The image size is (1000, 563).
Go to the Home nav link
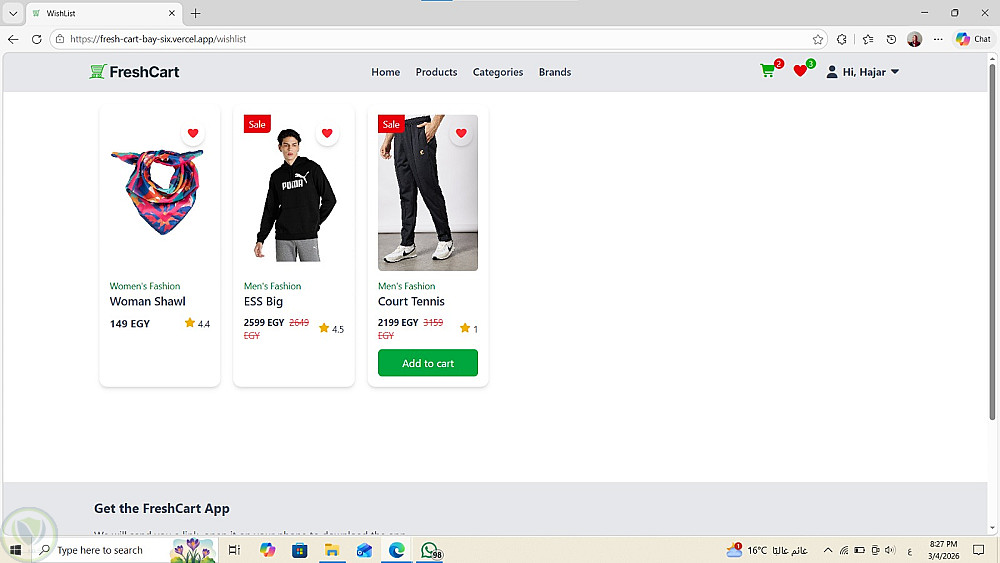coord(386,72)
